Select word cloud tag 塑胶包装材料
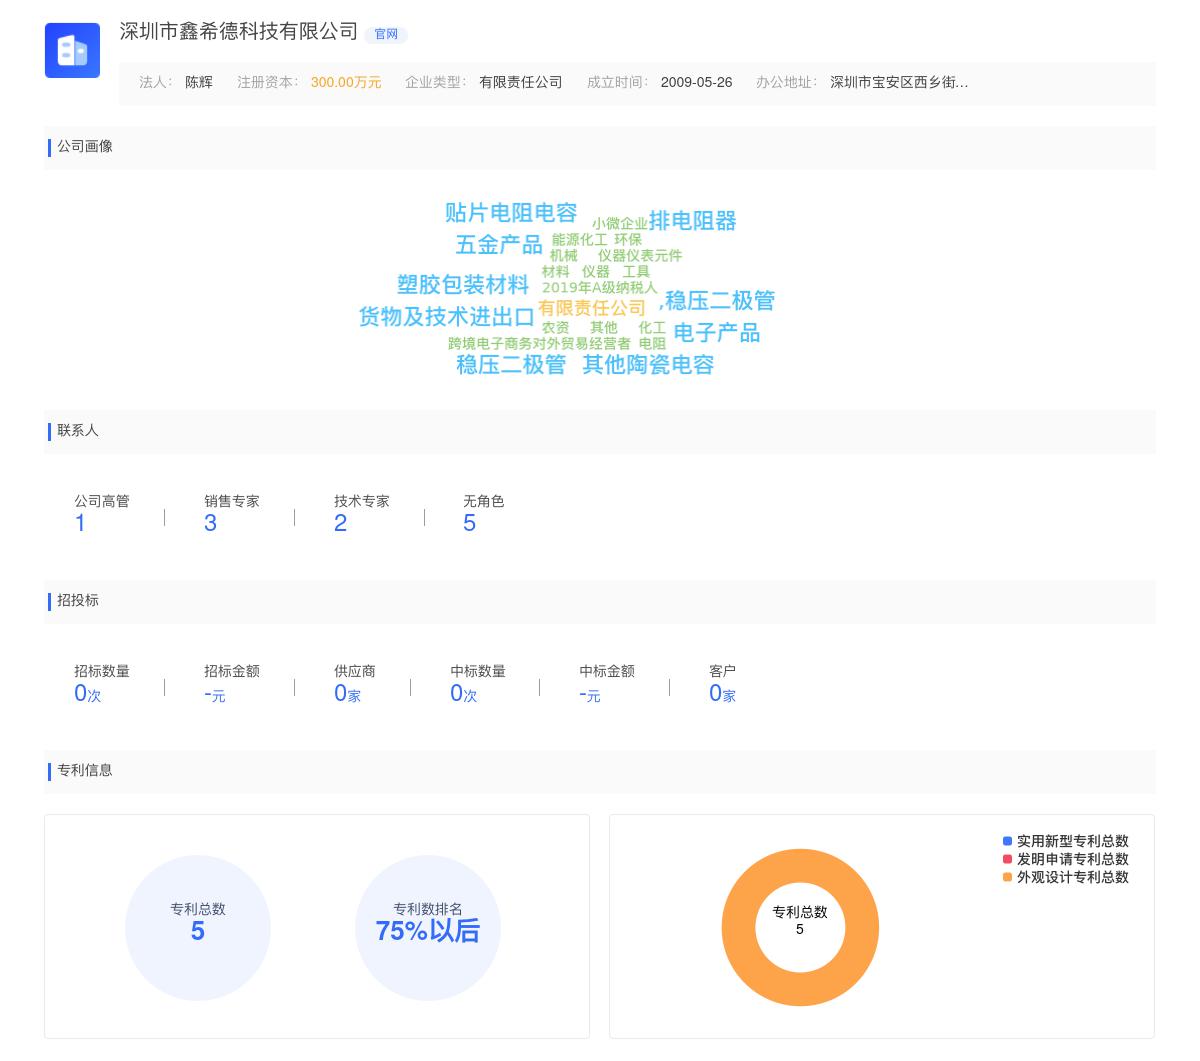1200x1061 pixels. pos(463,285)
